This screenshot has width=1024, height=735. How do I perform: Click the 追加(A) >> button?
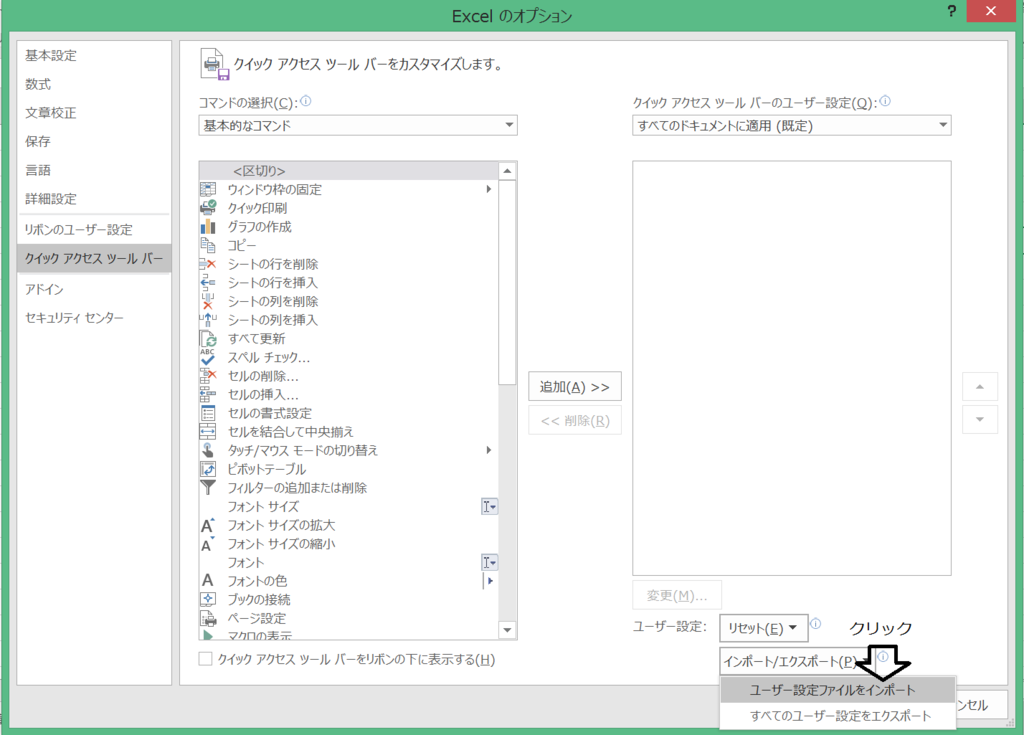(575, 386)
